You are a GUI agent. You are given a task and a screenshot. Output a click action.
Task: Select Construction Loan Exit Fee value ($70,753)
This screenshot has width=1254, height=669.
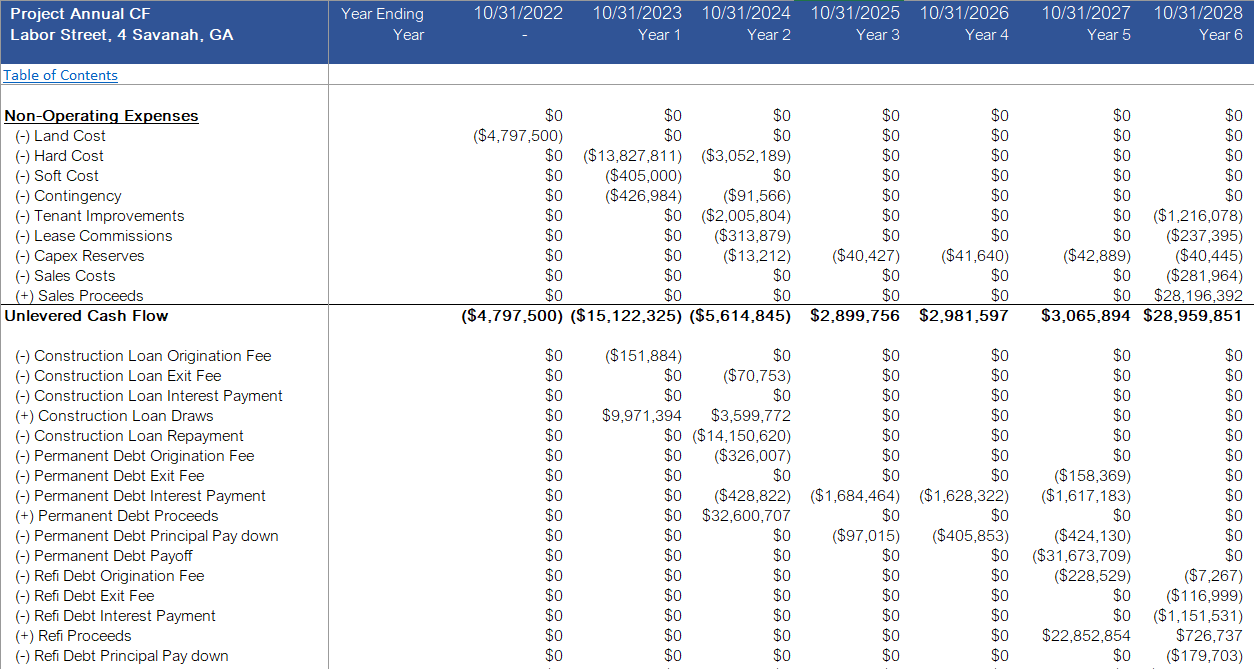757,376
